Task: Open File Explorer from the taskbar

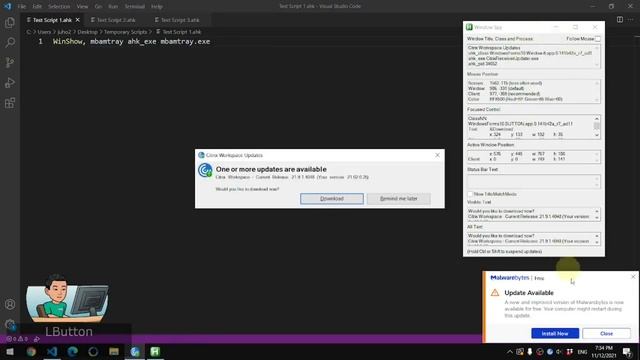Action: tap(114, 351)
